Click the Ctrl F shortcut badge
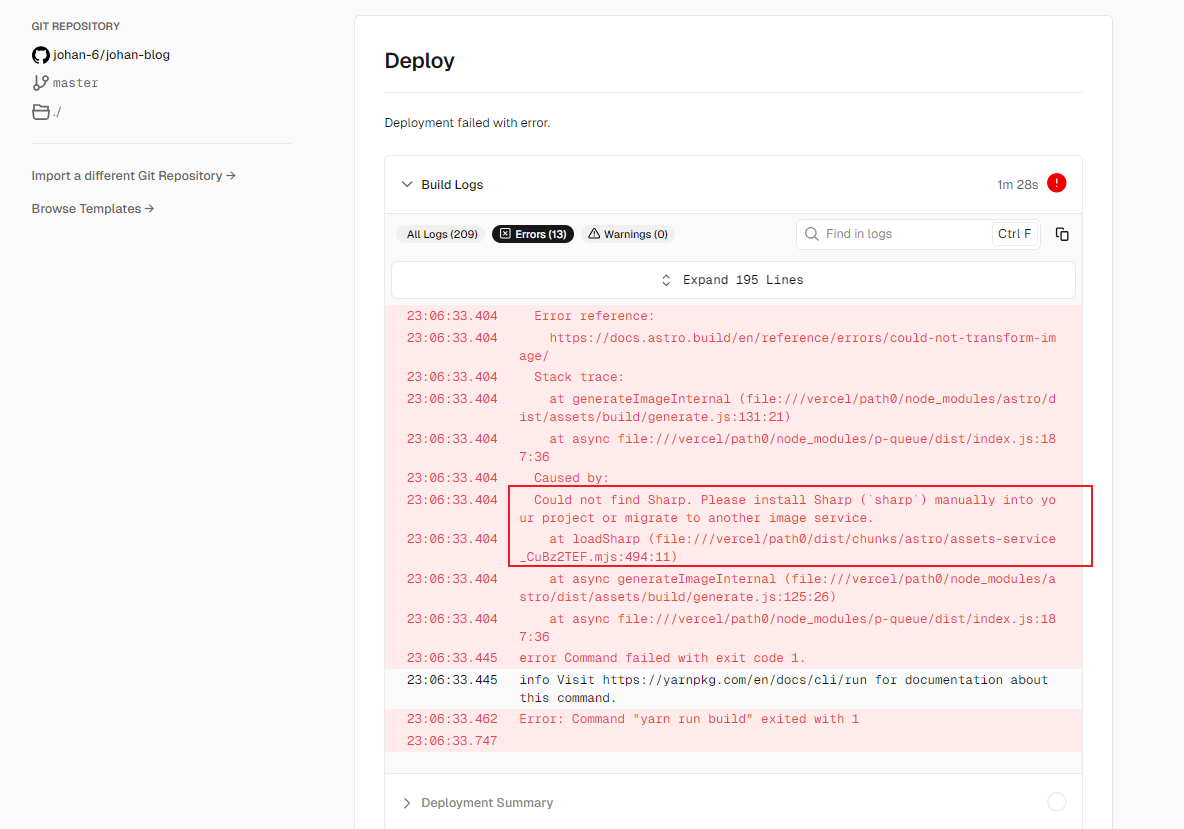This screenshot has width=1184, height=829. (x=1014, y=234)
